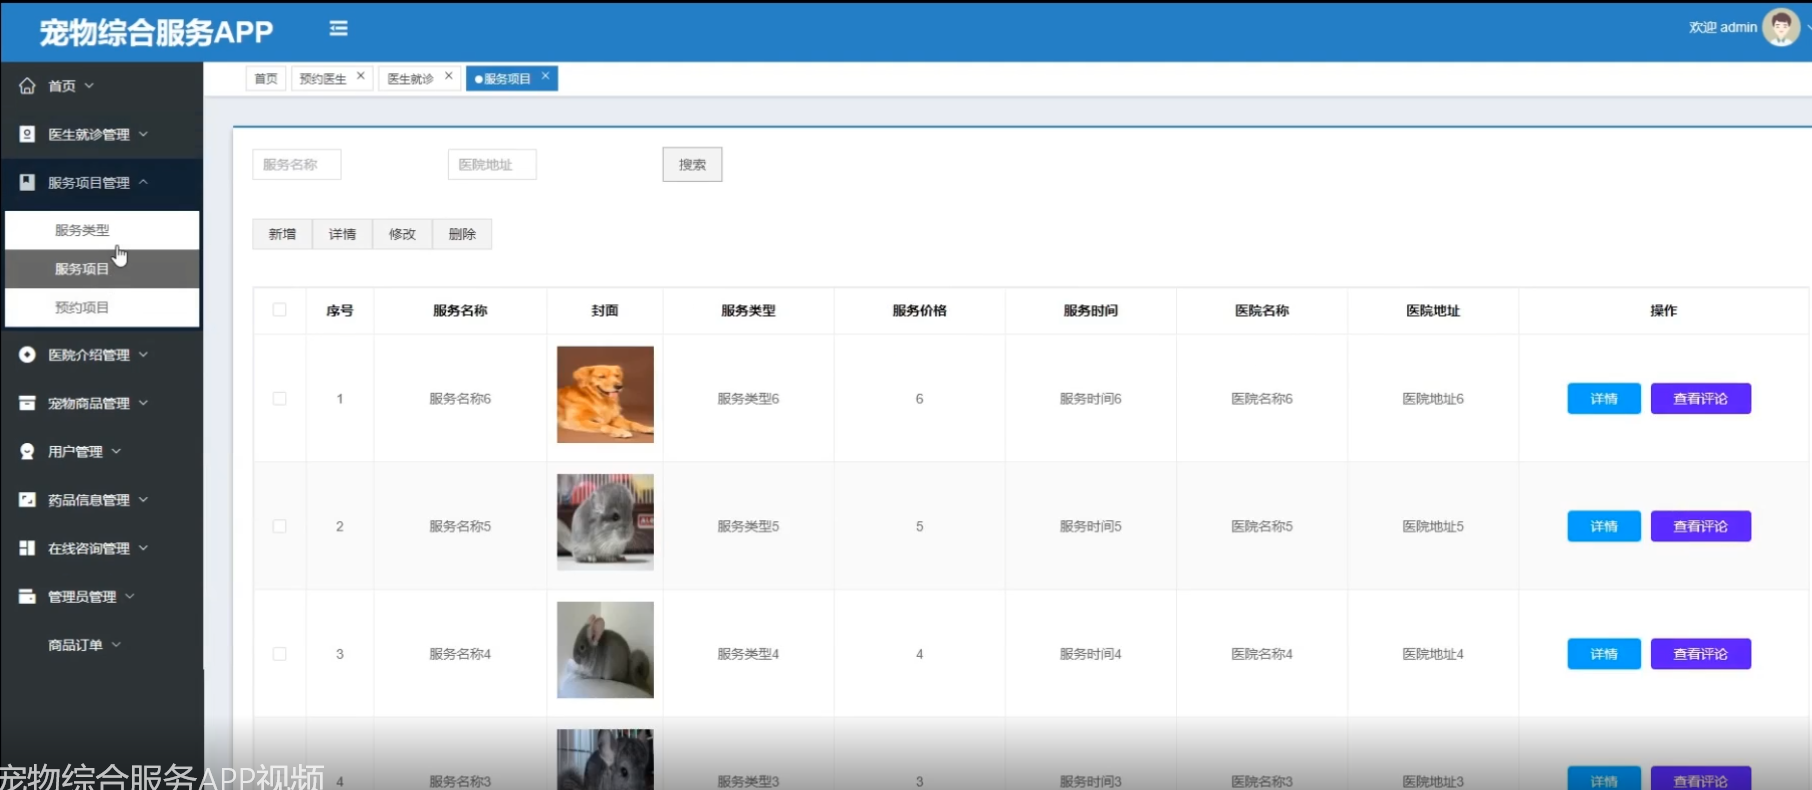Open 服务项目 submenu item
This screenshot has height=790, width=1812.
pos(102,269)
